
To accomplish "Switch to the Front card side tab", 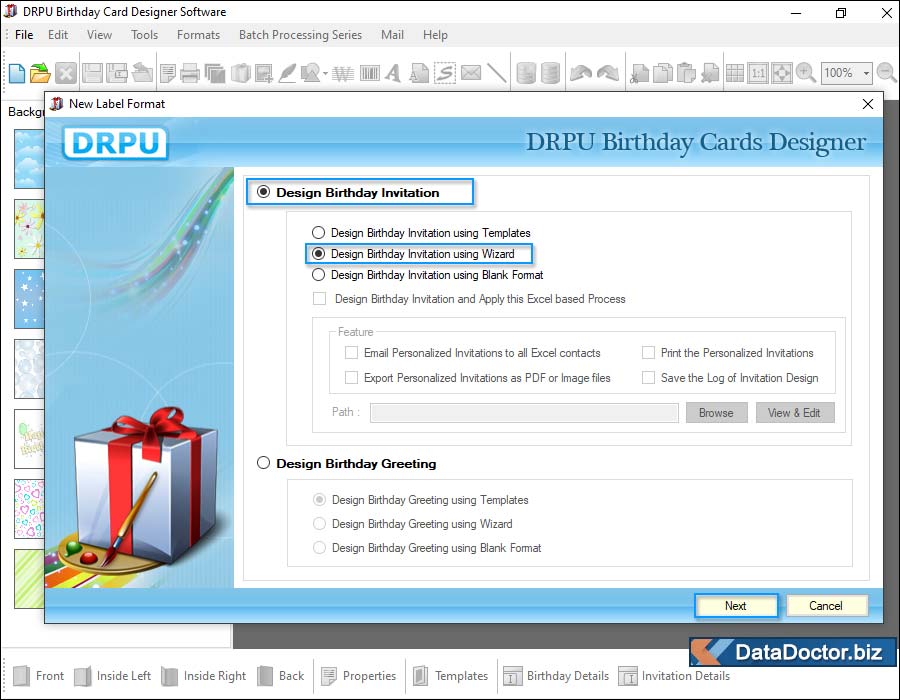I will point(38,675).
